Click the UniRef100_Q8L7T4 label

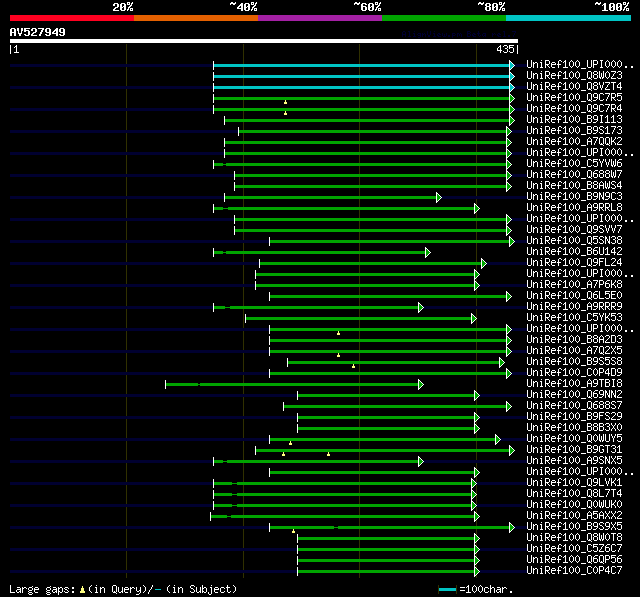(574, 494)
